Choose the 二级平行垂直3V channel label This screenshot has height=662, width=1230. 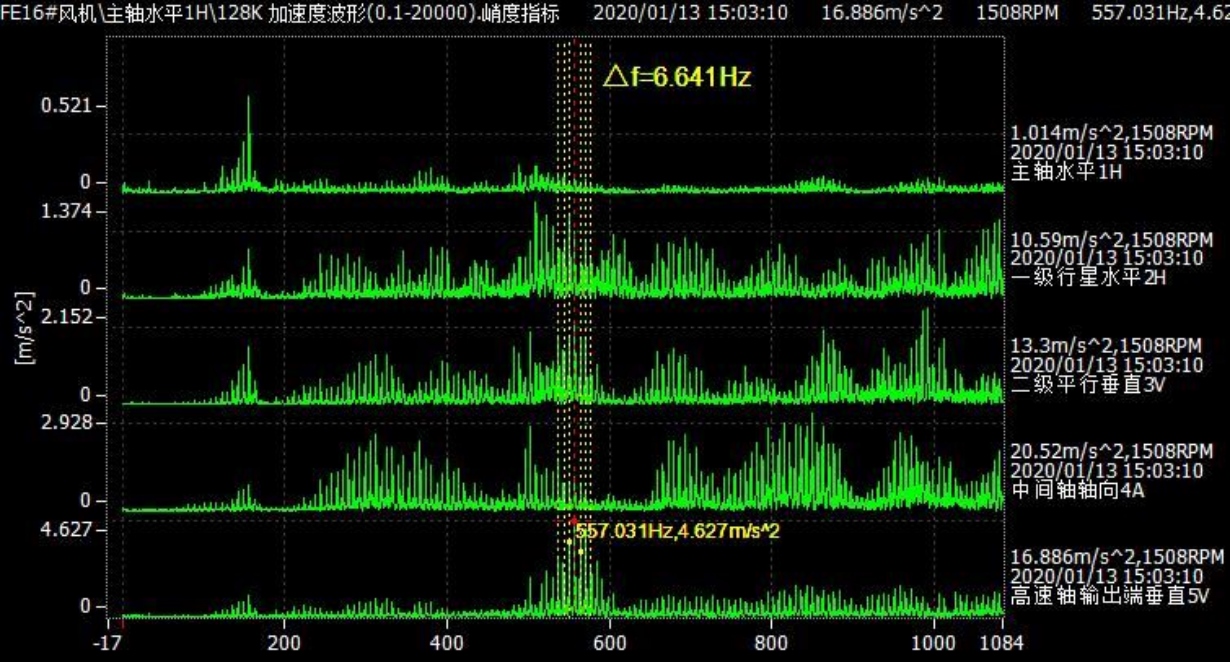[x=1089, y=384]
